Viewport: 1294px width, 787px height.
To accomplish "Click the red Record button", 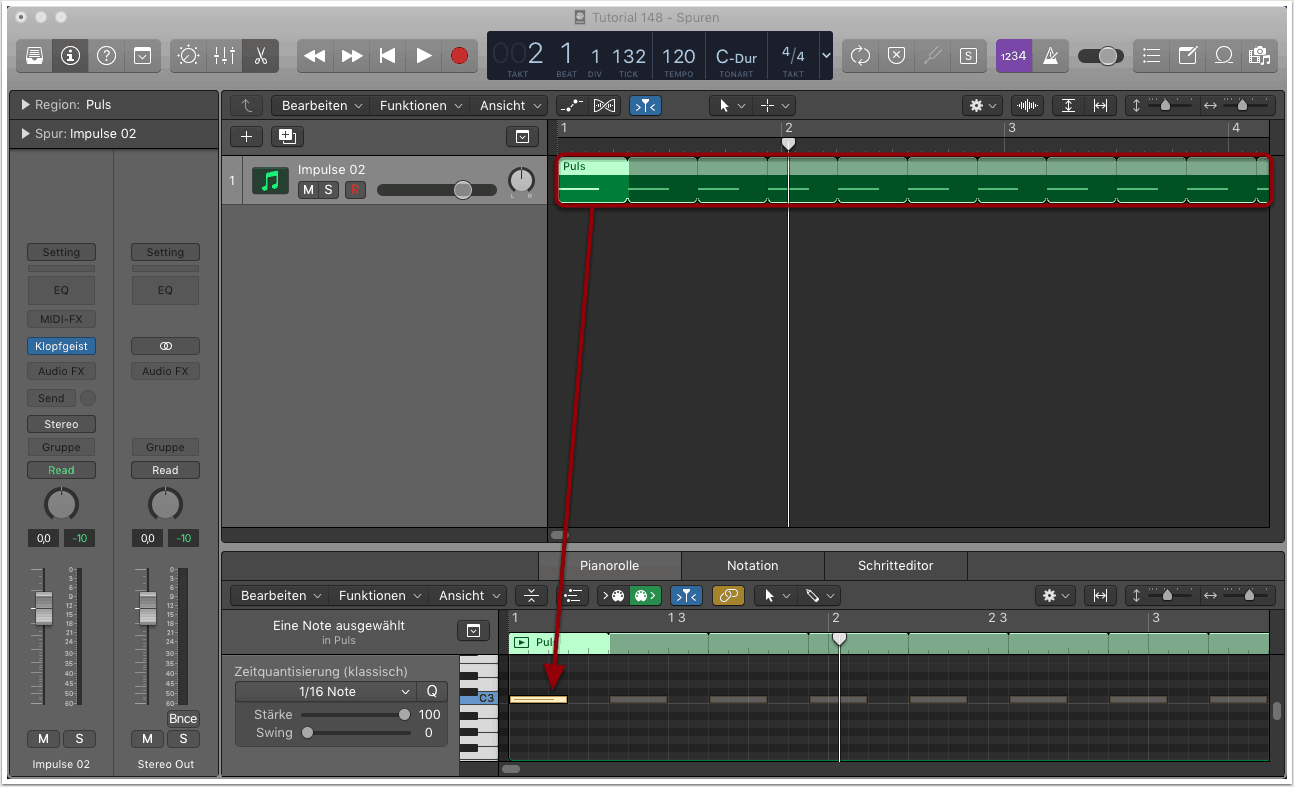I will (x=459, y=56).
